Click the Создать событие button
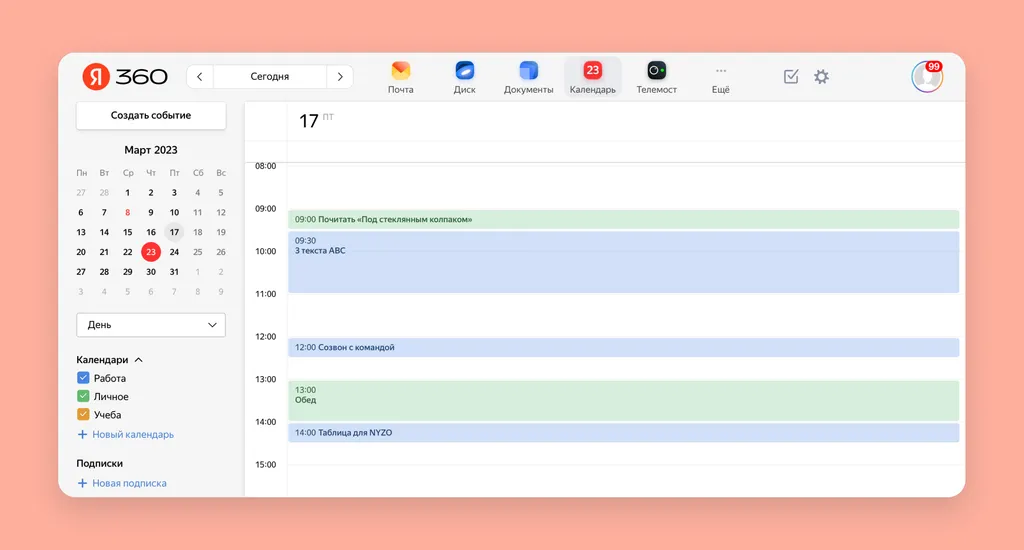 pos(151,115)
